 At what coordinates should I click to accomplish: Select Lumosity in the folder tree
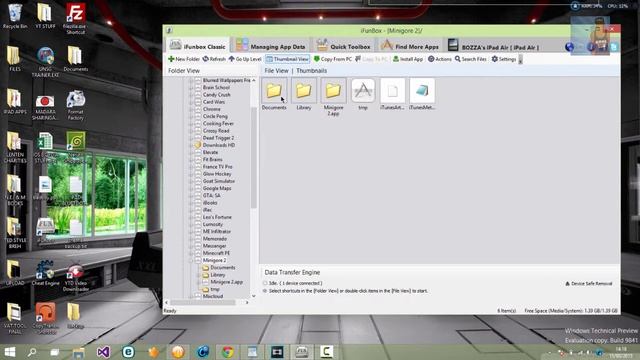coord(213,224)
